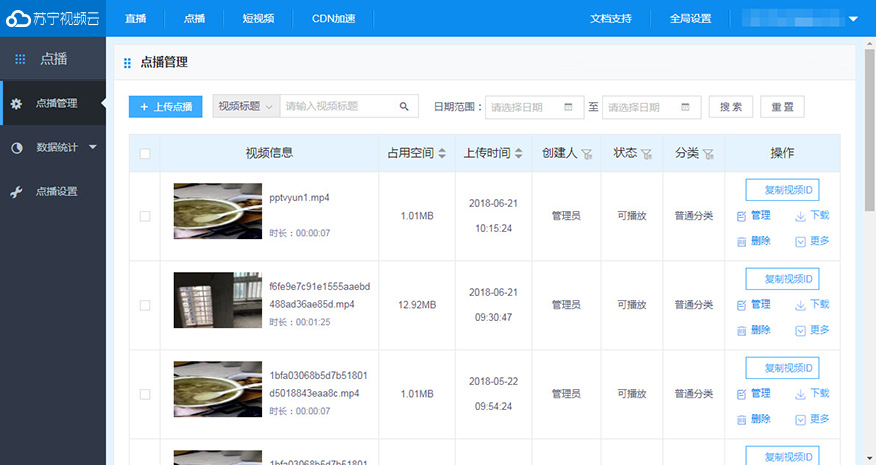Tick the checkbox for the 2018-05-22 video
The height and width of the screenshot is (465, 876).
pyautogui.click(x=145, y=394)
